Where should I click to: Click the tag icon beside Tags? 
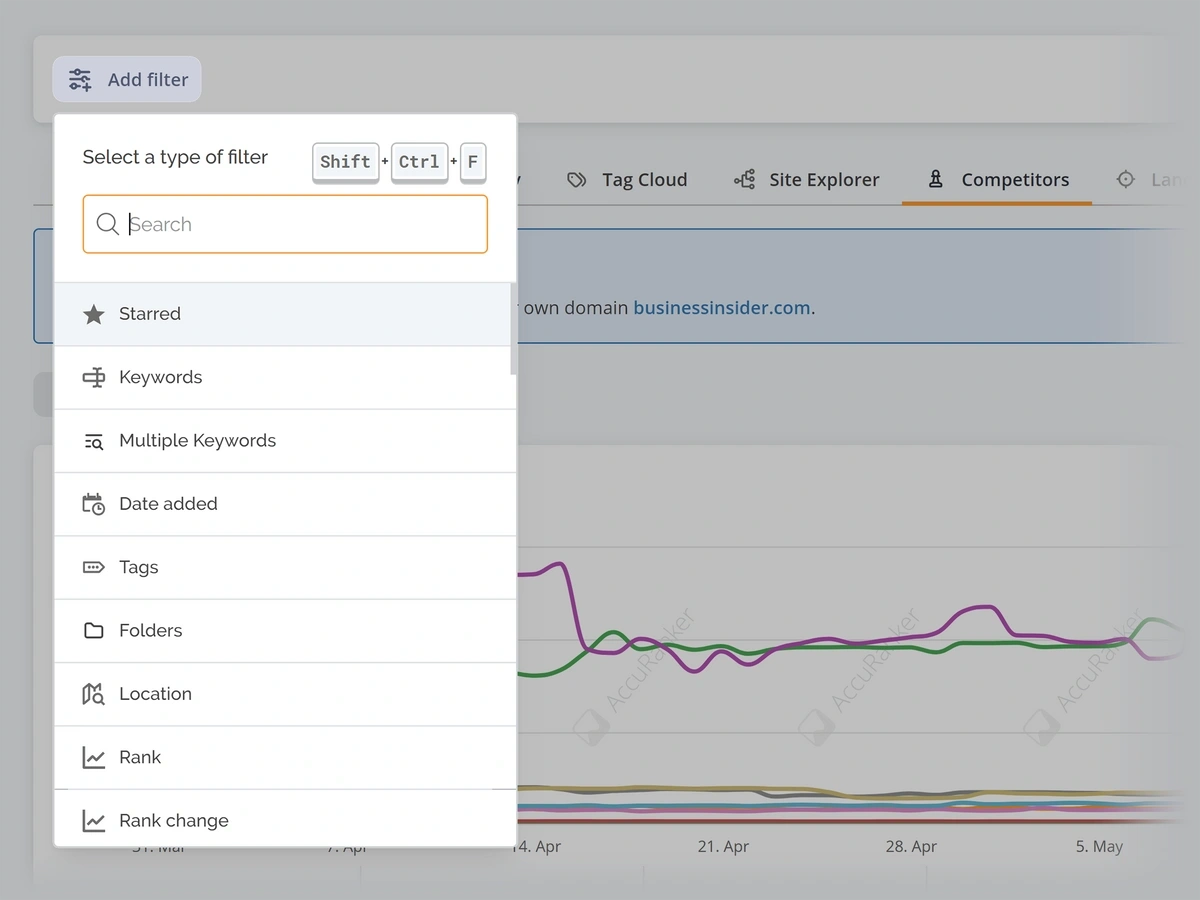pyautogui.click(x=93, y=567)
